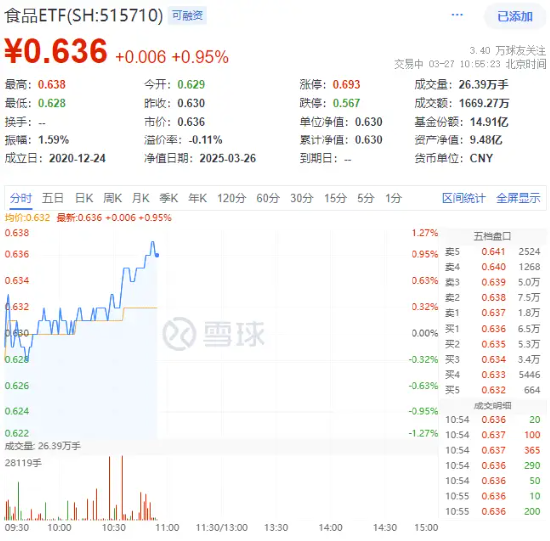Open the three-dot more options menu

pyautogui.click(x=457, y=15)
